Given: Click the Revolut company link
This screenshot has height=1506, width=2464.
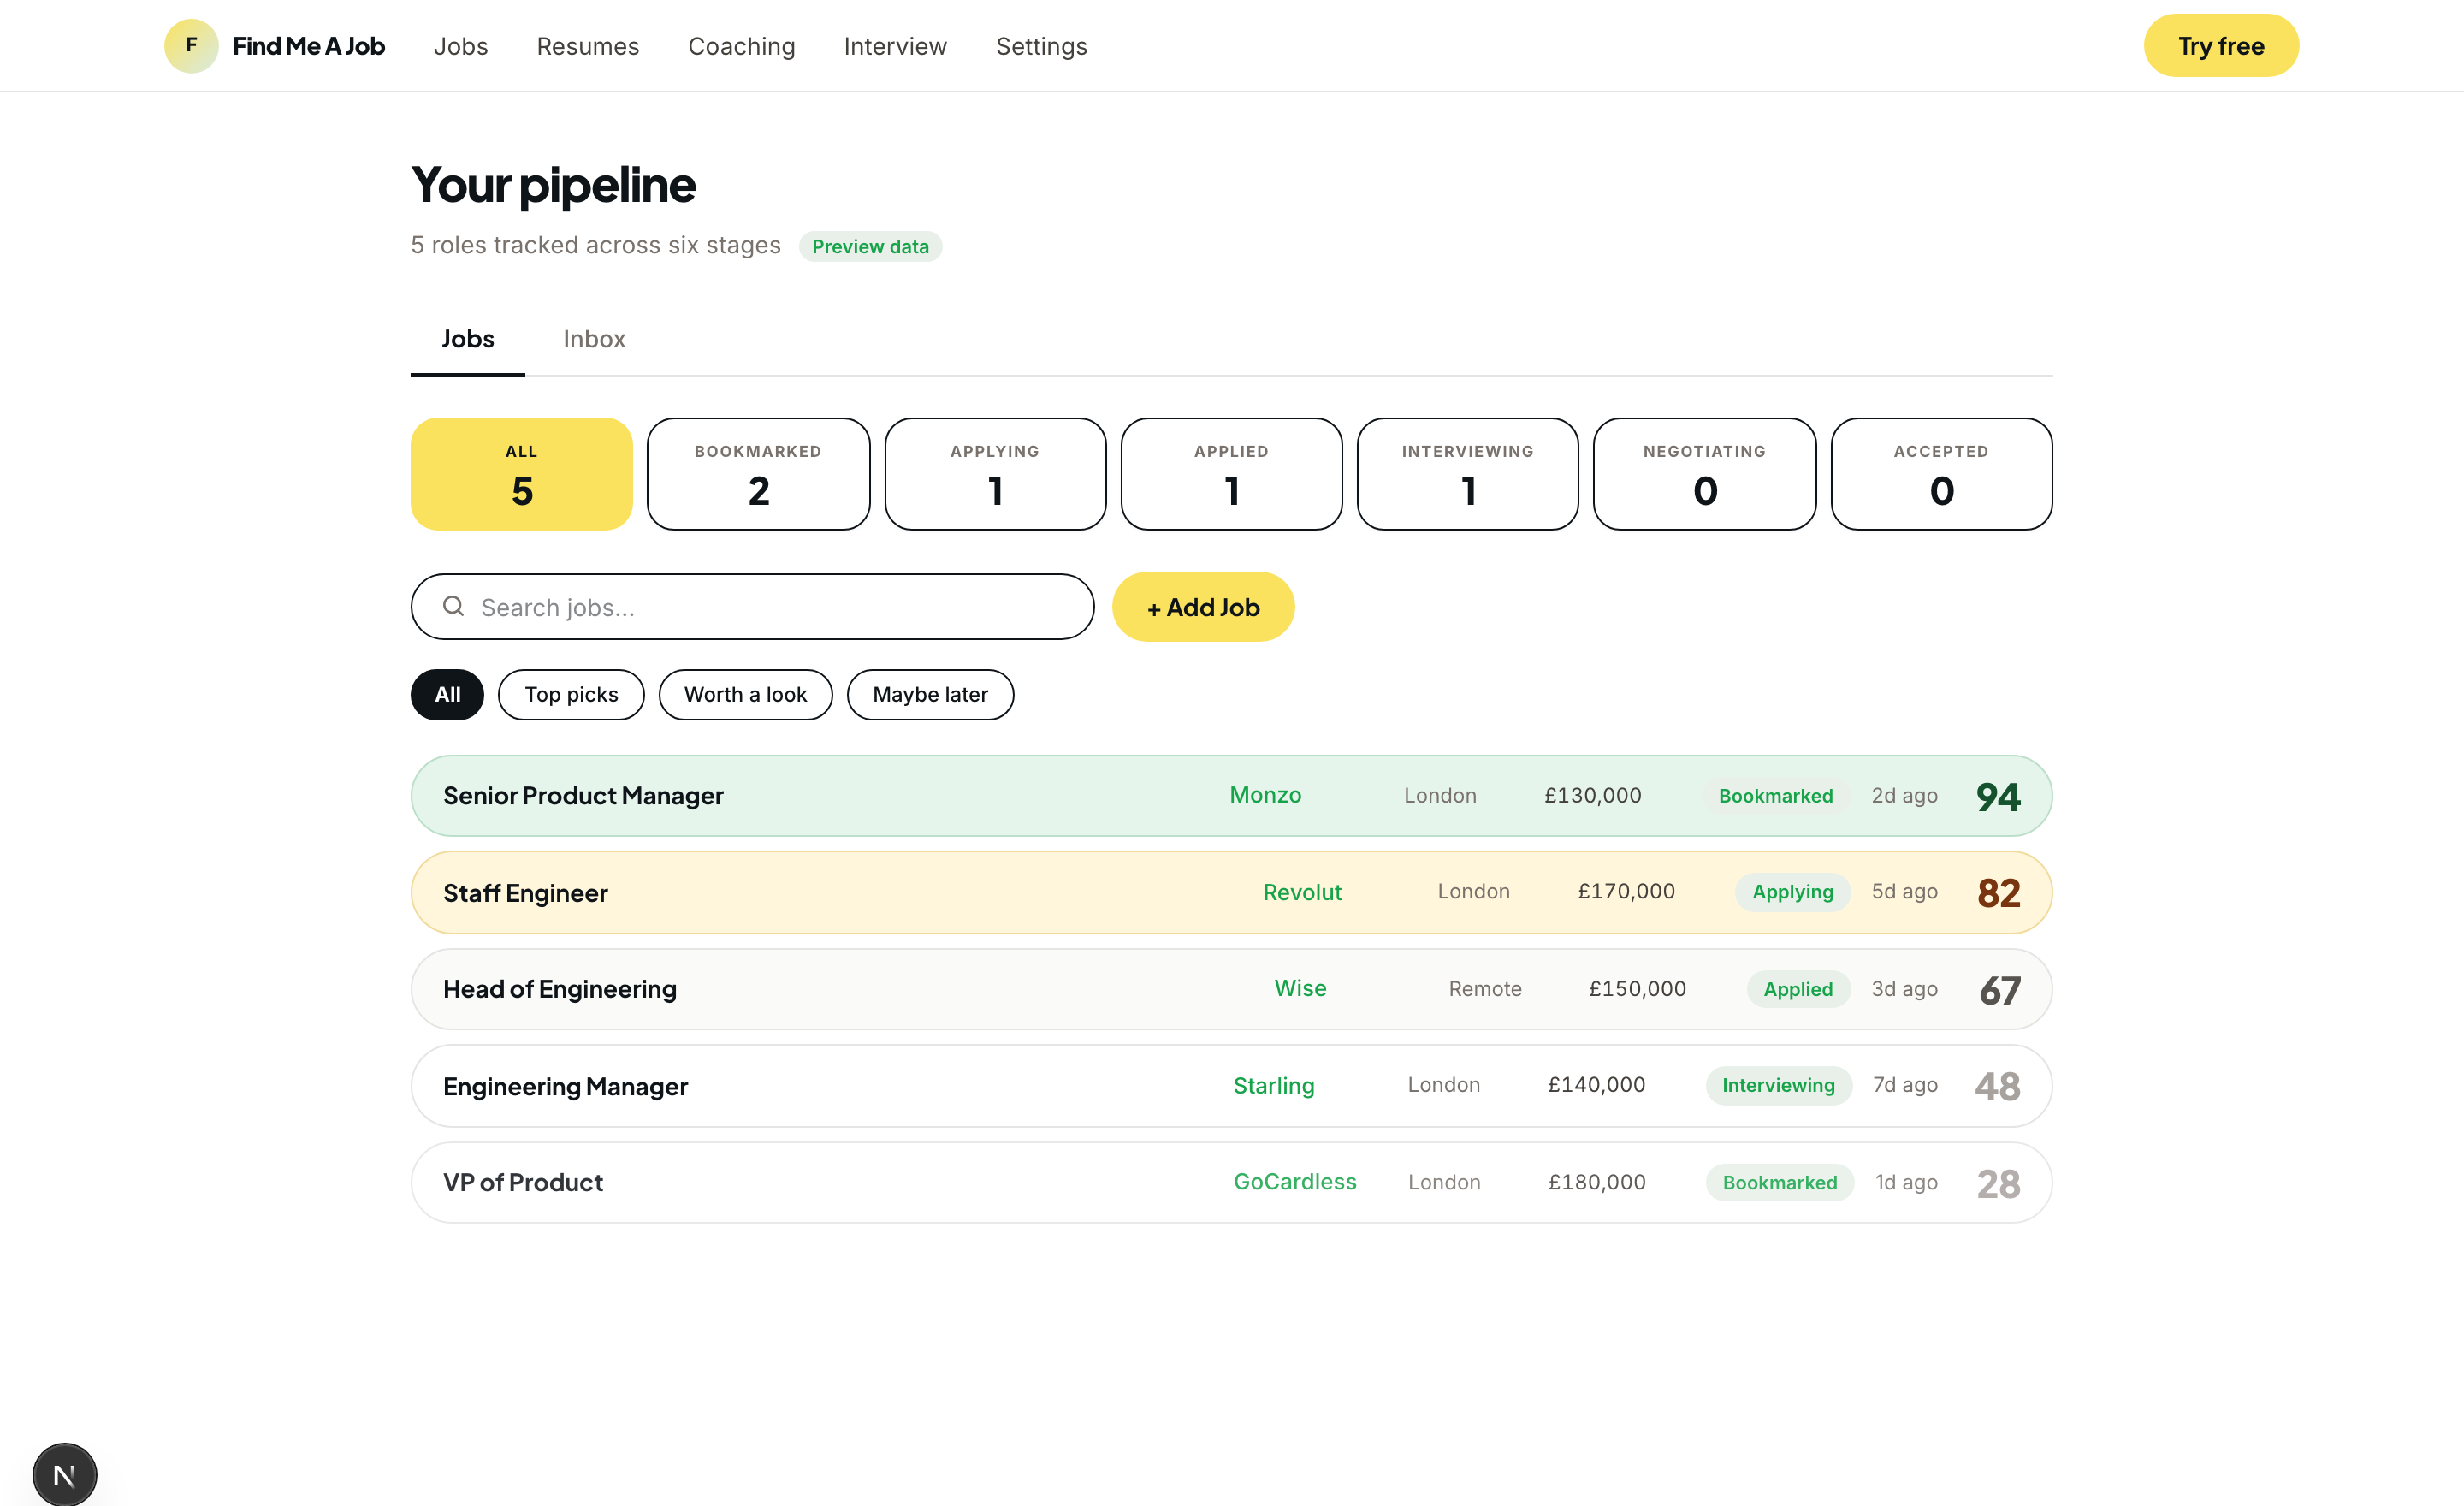Looking at the screenshot, I should 1302,892.
